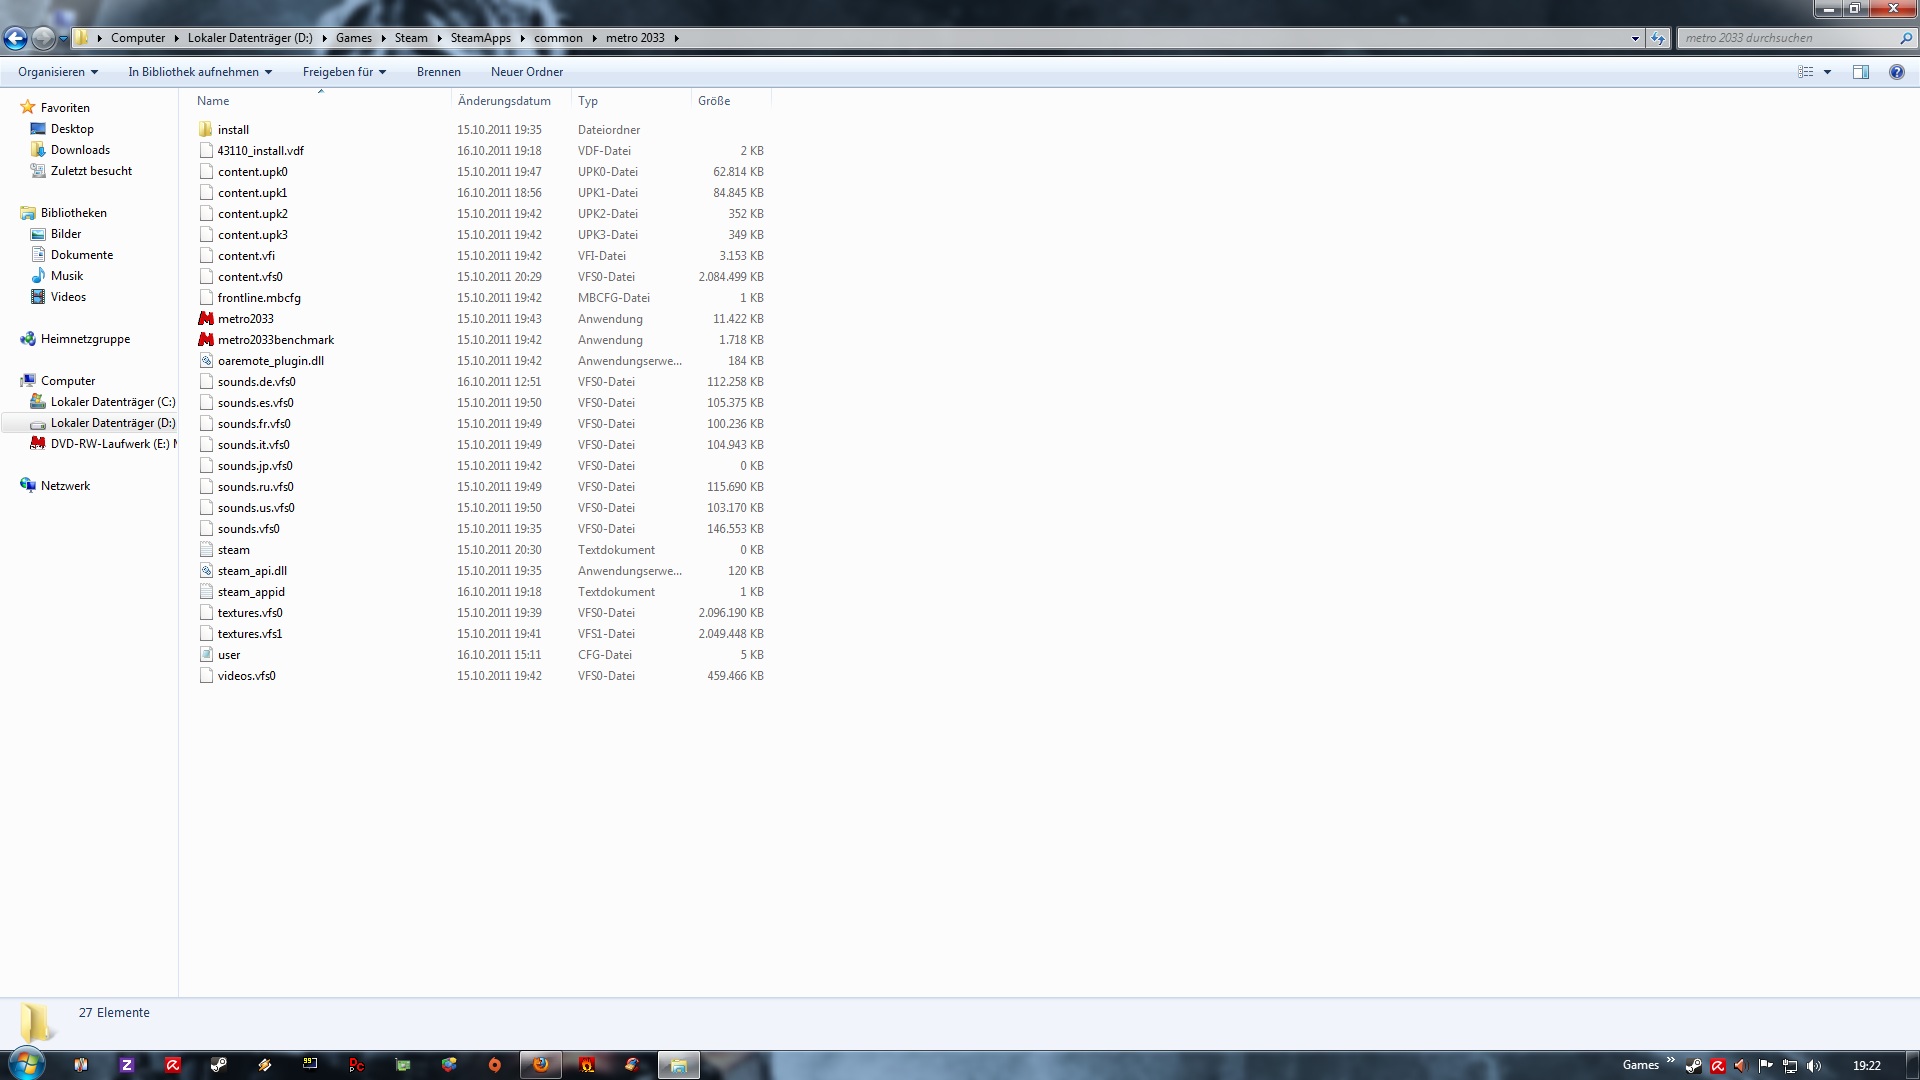Open the Help question mark icon
1920x1080 pixels.
point(1896,72)
